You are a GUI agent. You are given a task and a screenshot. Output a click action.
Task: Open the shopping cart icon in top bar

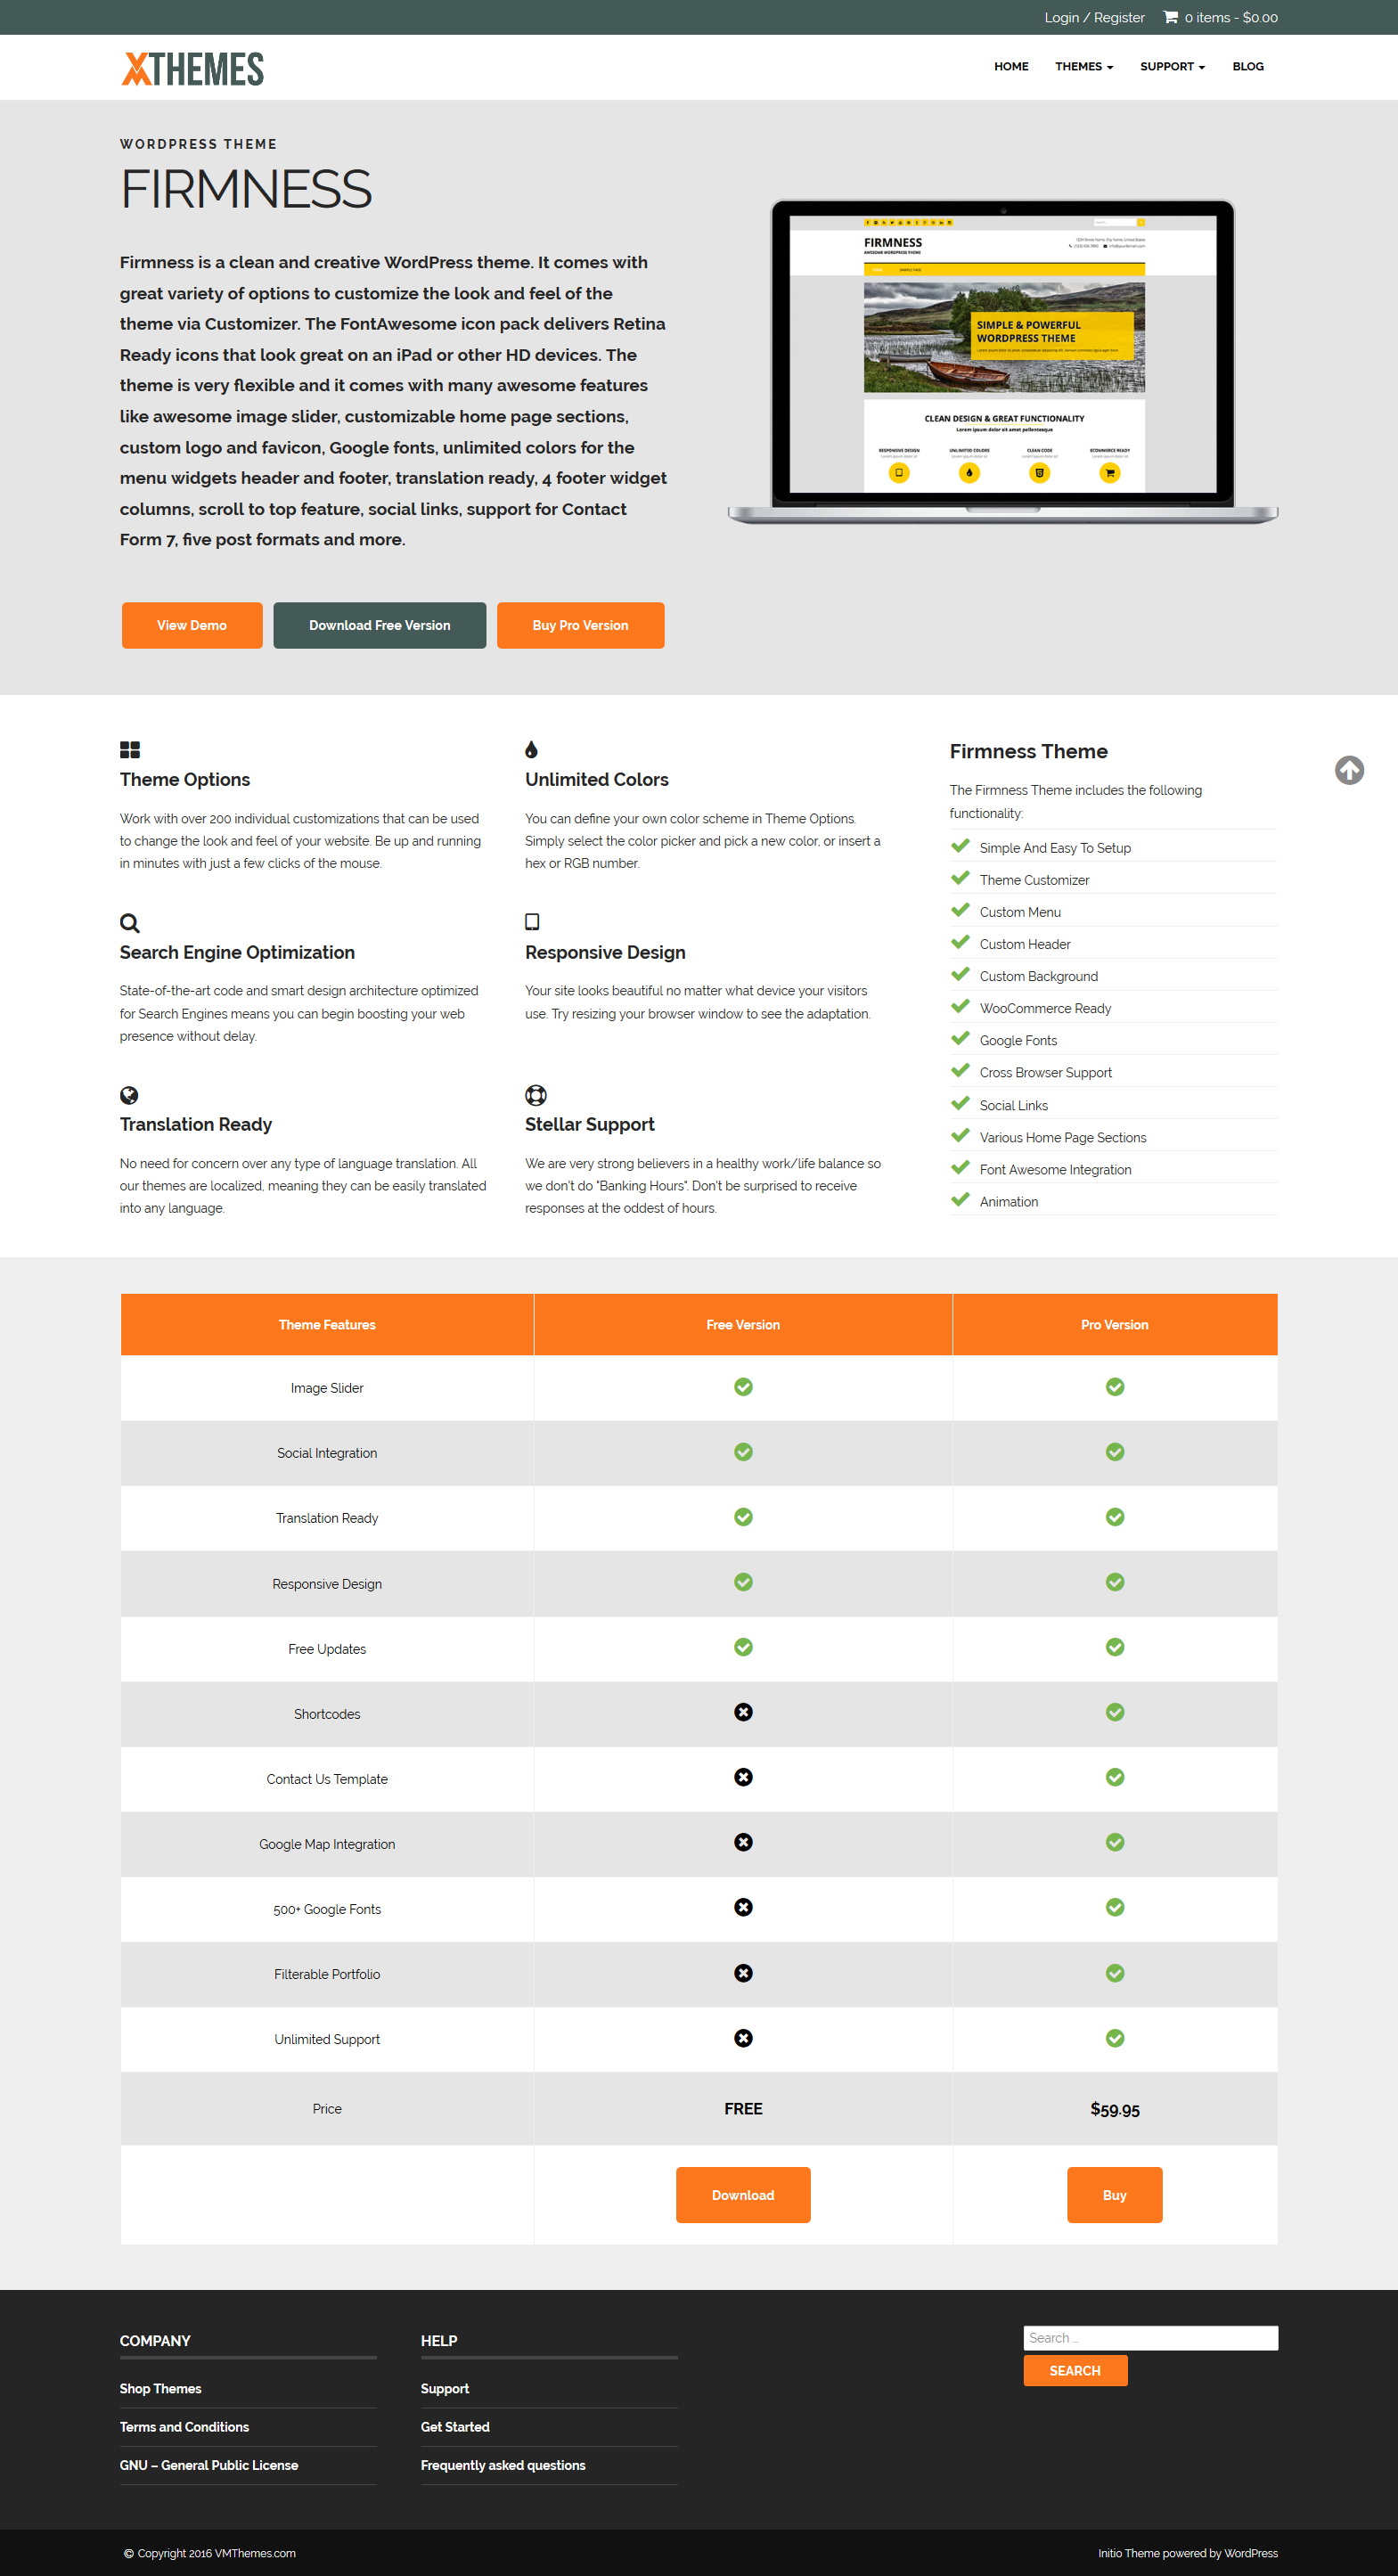tap(1170, 17)
